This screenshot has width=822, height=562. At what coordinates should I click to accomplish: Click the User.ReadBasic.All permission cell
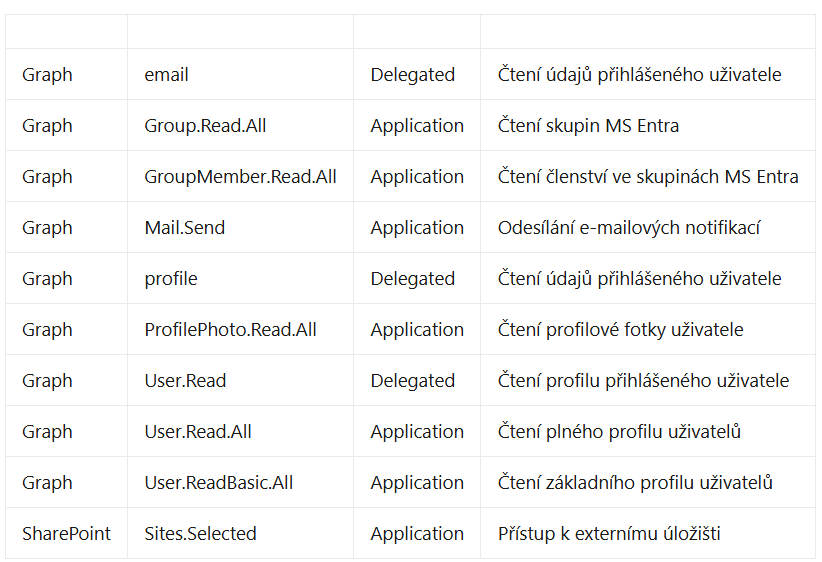tap(219, 483)
